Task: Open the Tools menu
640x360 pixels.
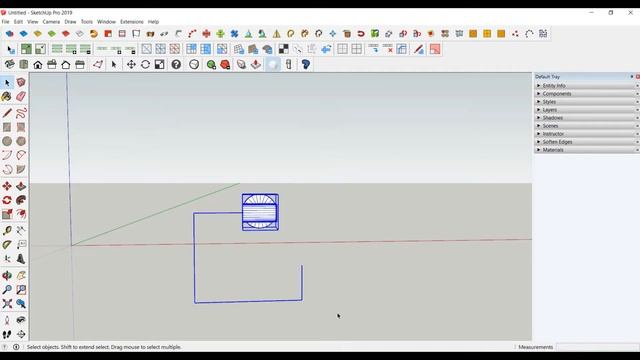Action: (87, 22)
